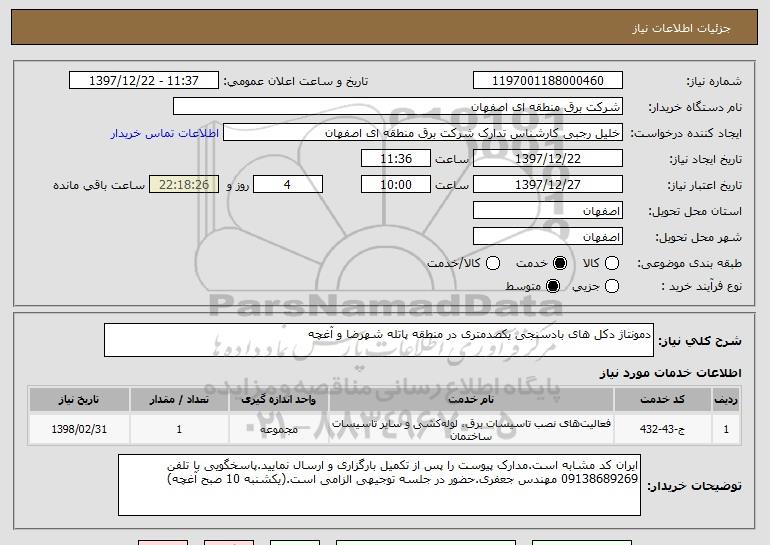The height and width of the screenshot is (545, 770).
Task: Select the کالا radio button
Action: point(612,263)
